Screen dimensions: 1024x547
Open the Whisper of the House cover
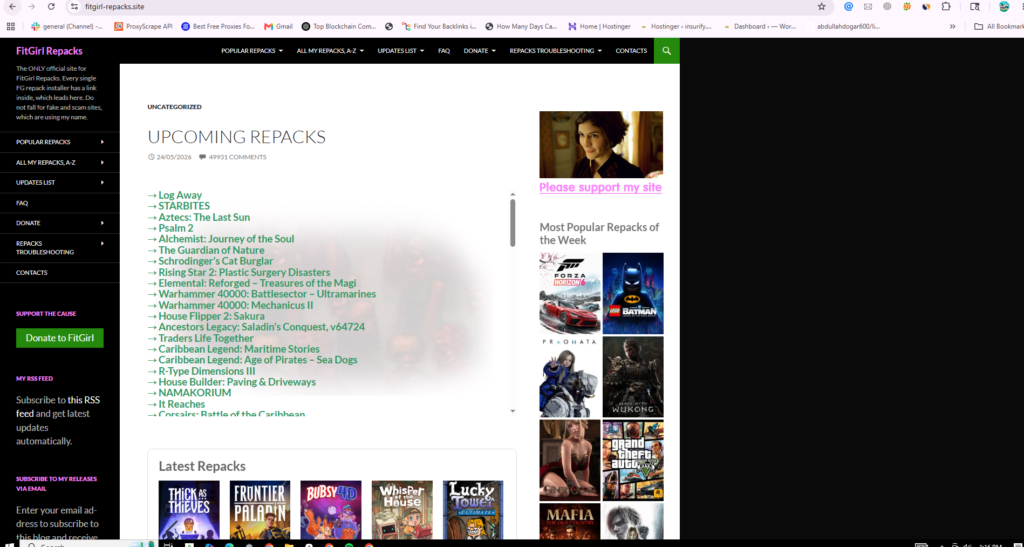point(402,510)
